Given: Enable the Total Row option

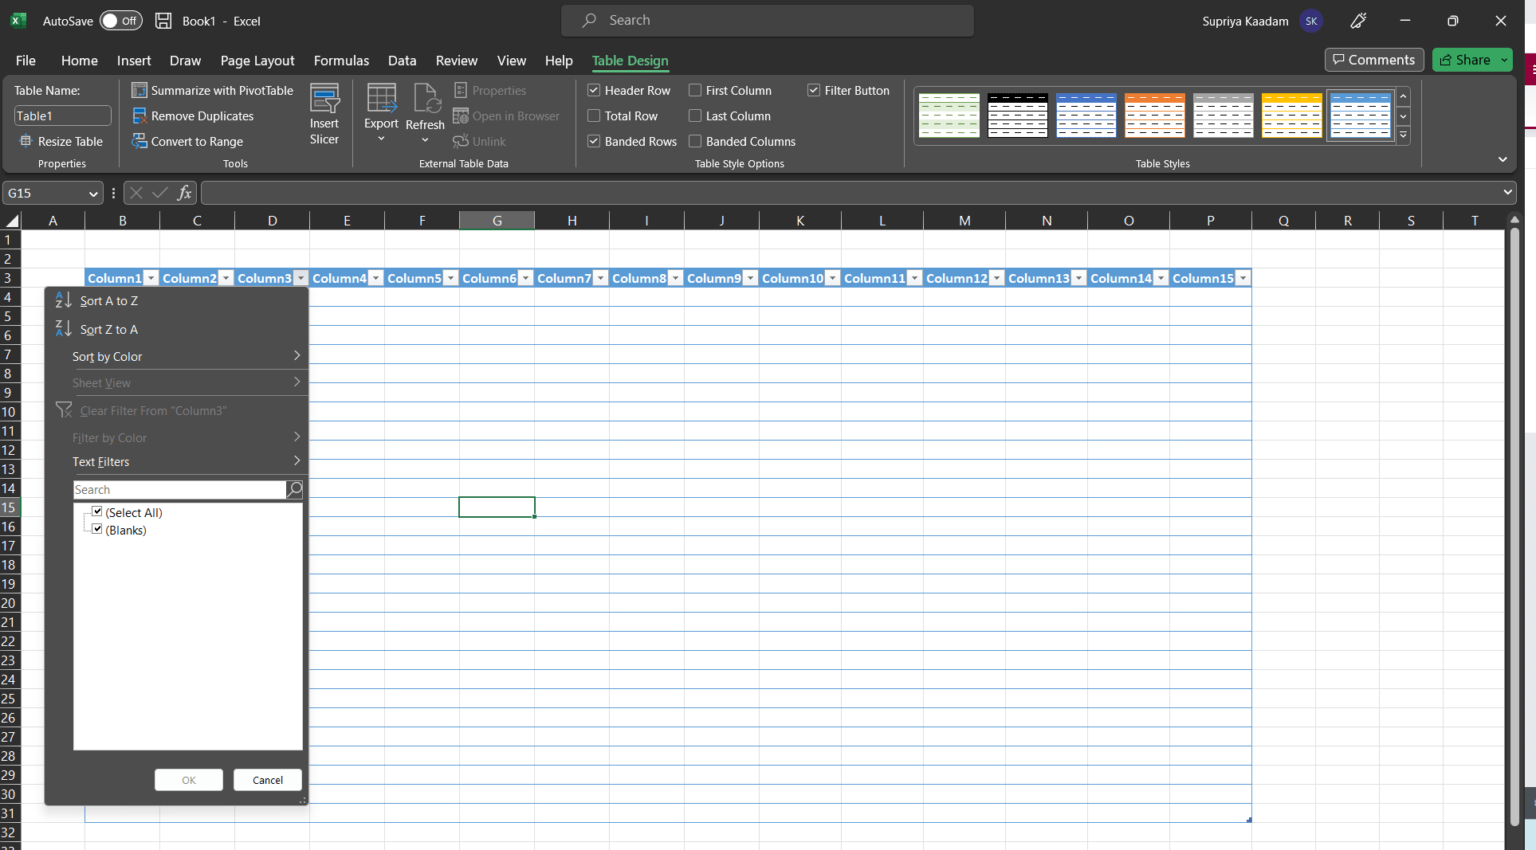Looking at the screenshot, I should [x=593, y=115].
